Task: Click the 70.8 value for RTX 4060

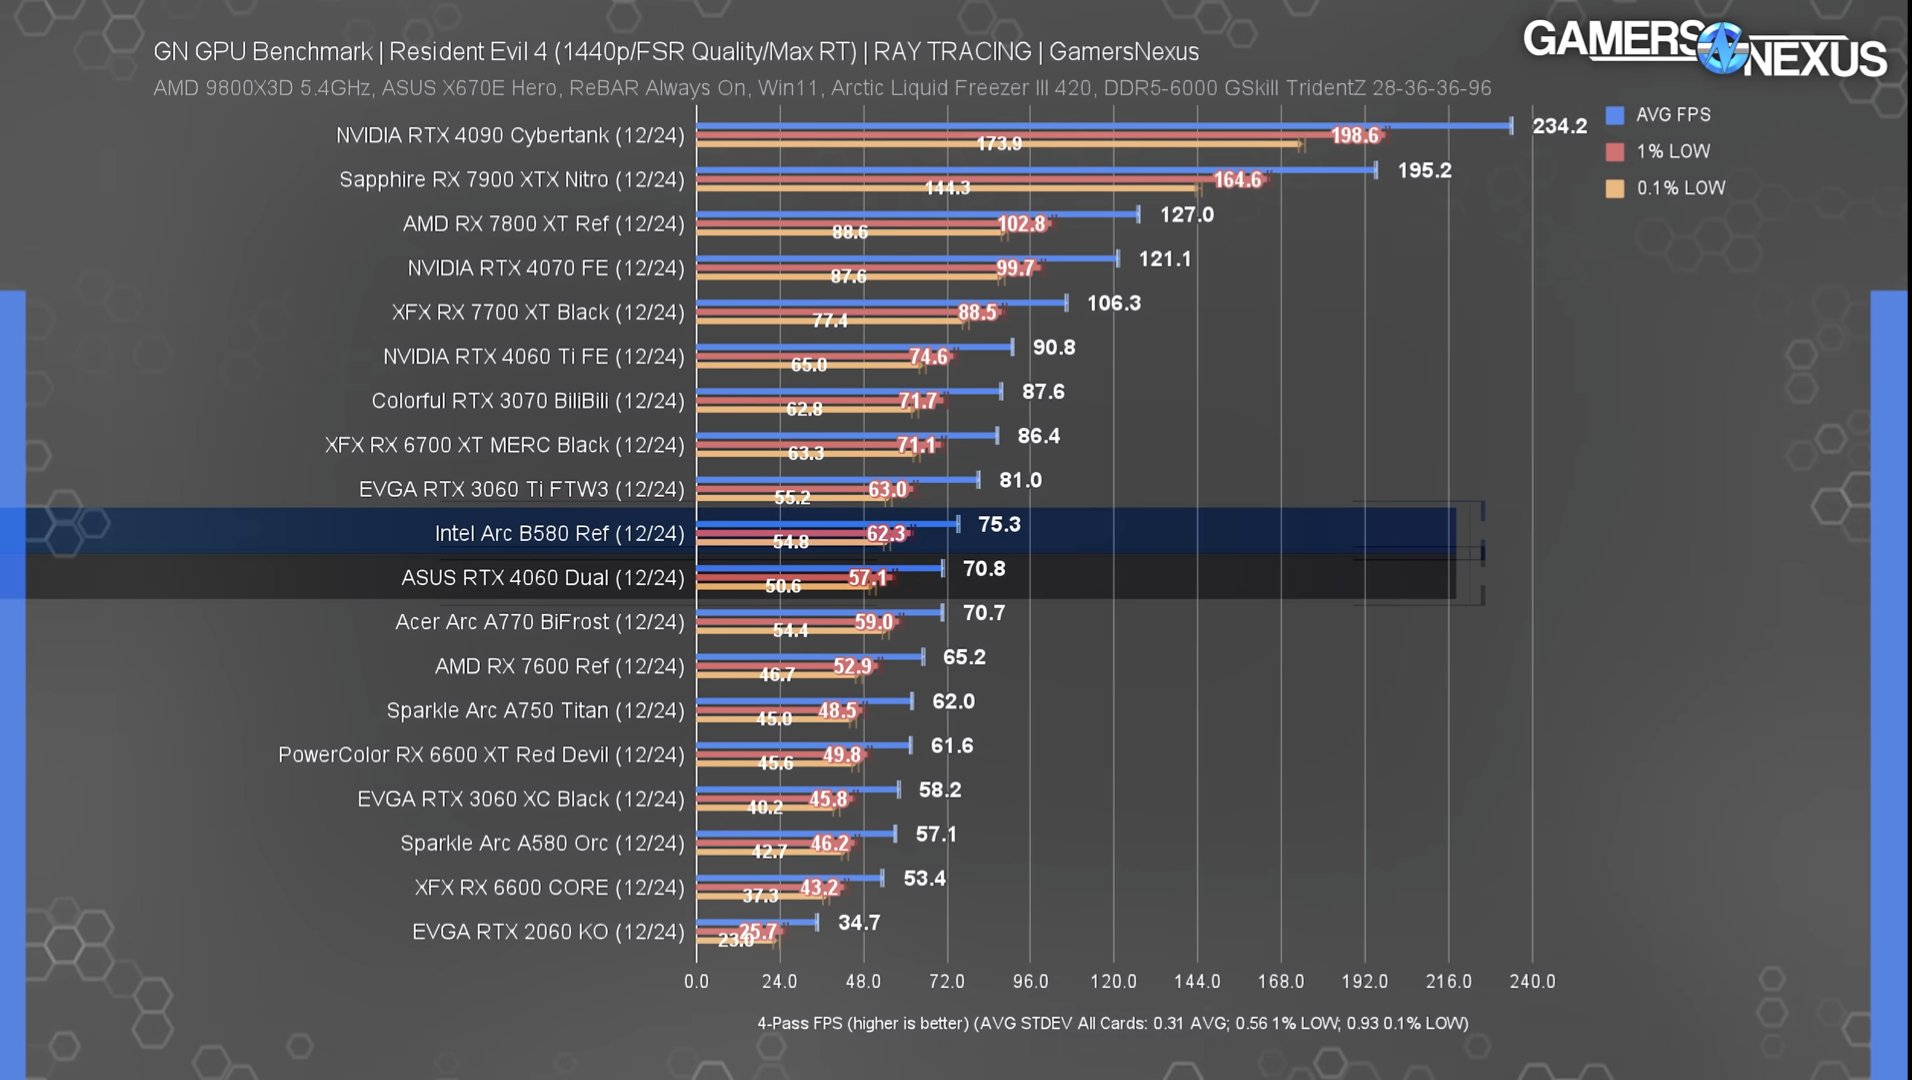Action: pyautogui.click(x=984, y=569)
